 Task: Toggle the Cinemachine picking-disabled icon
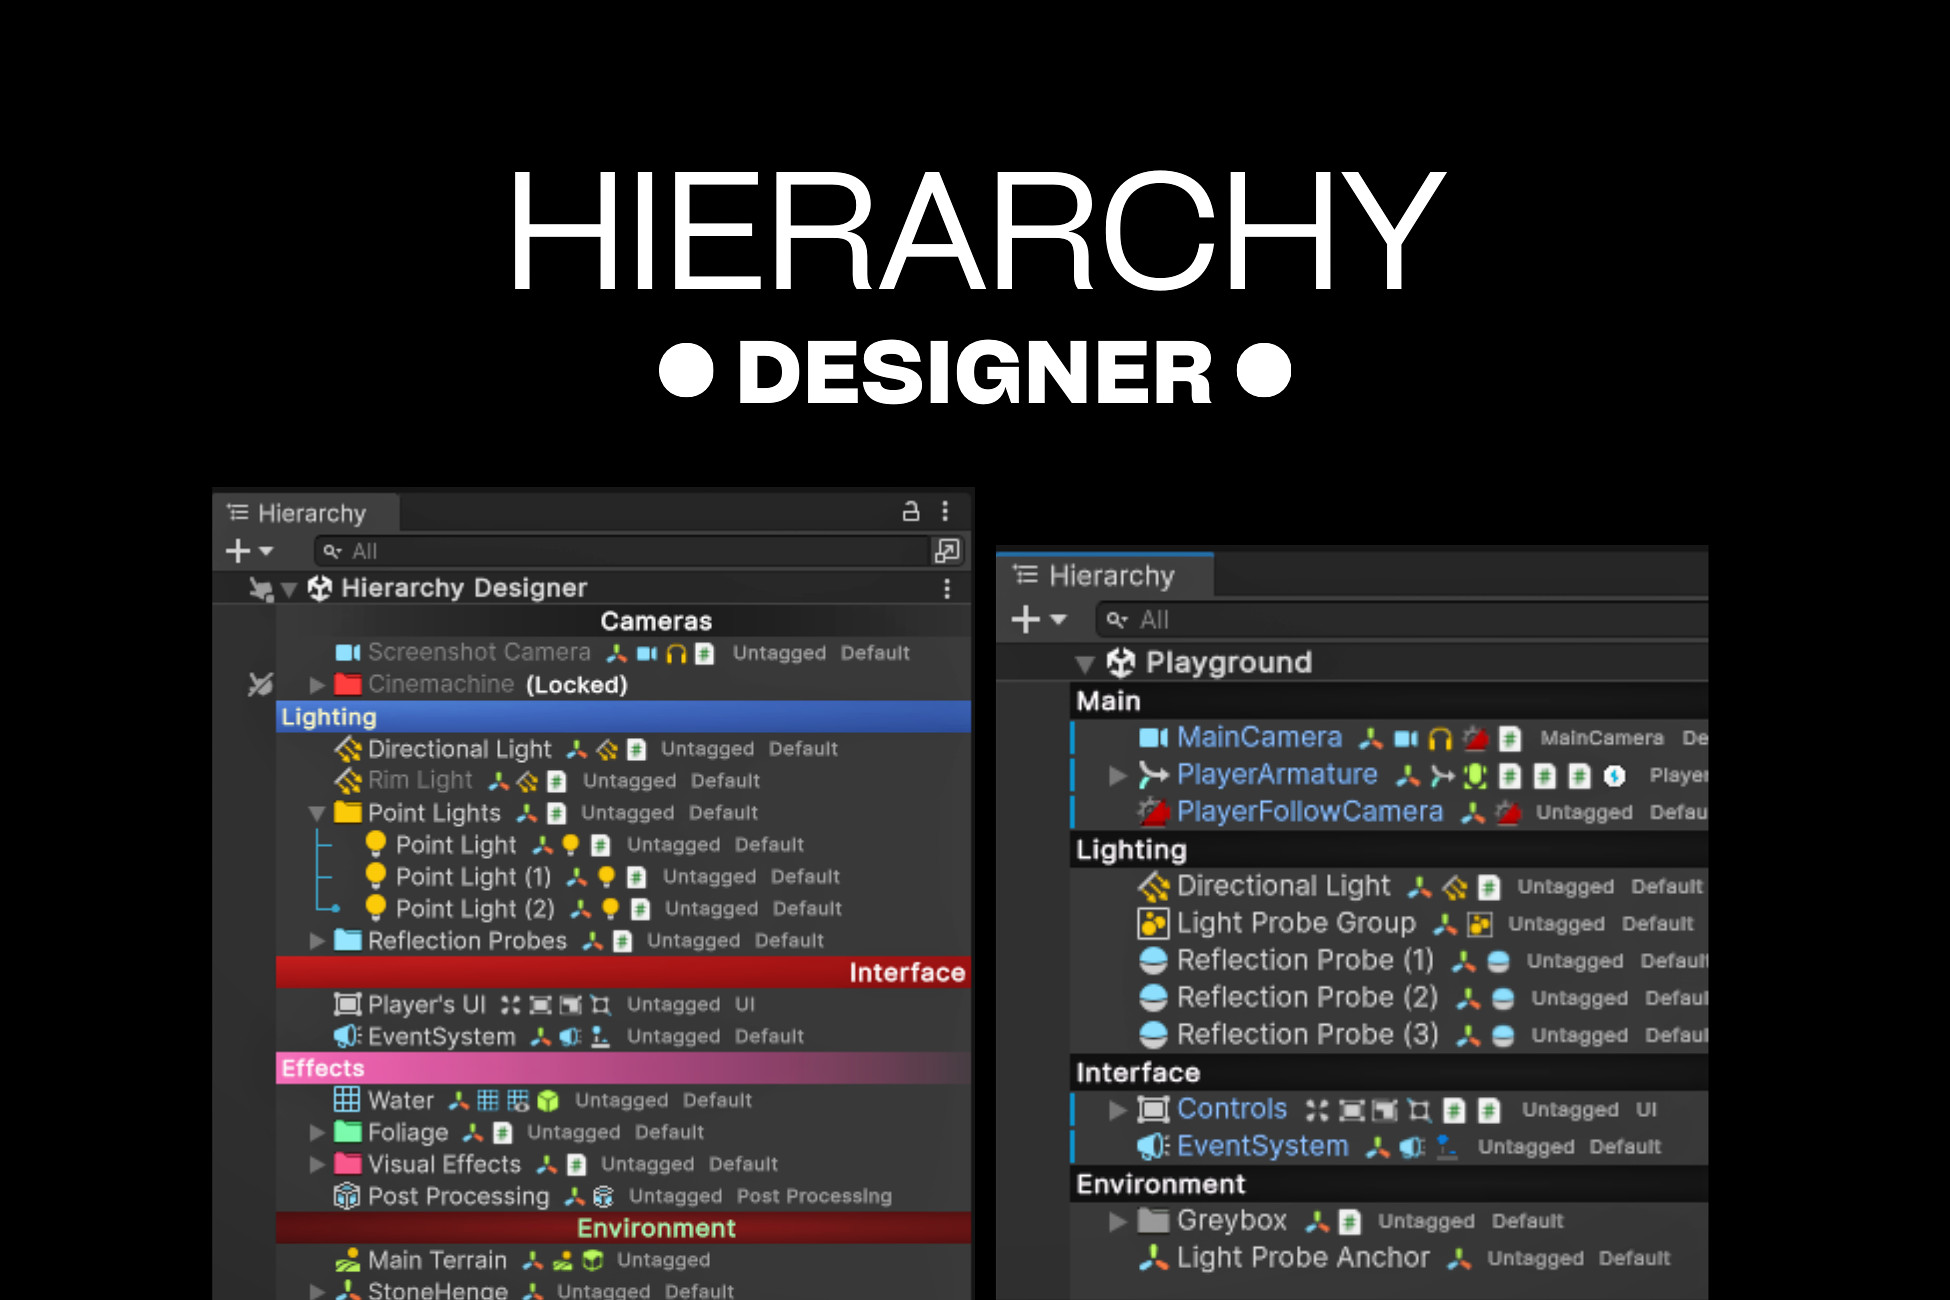point(260,685)
